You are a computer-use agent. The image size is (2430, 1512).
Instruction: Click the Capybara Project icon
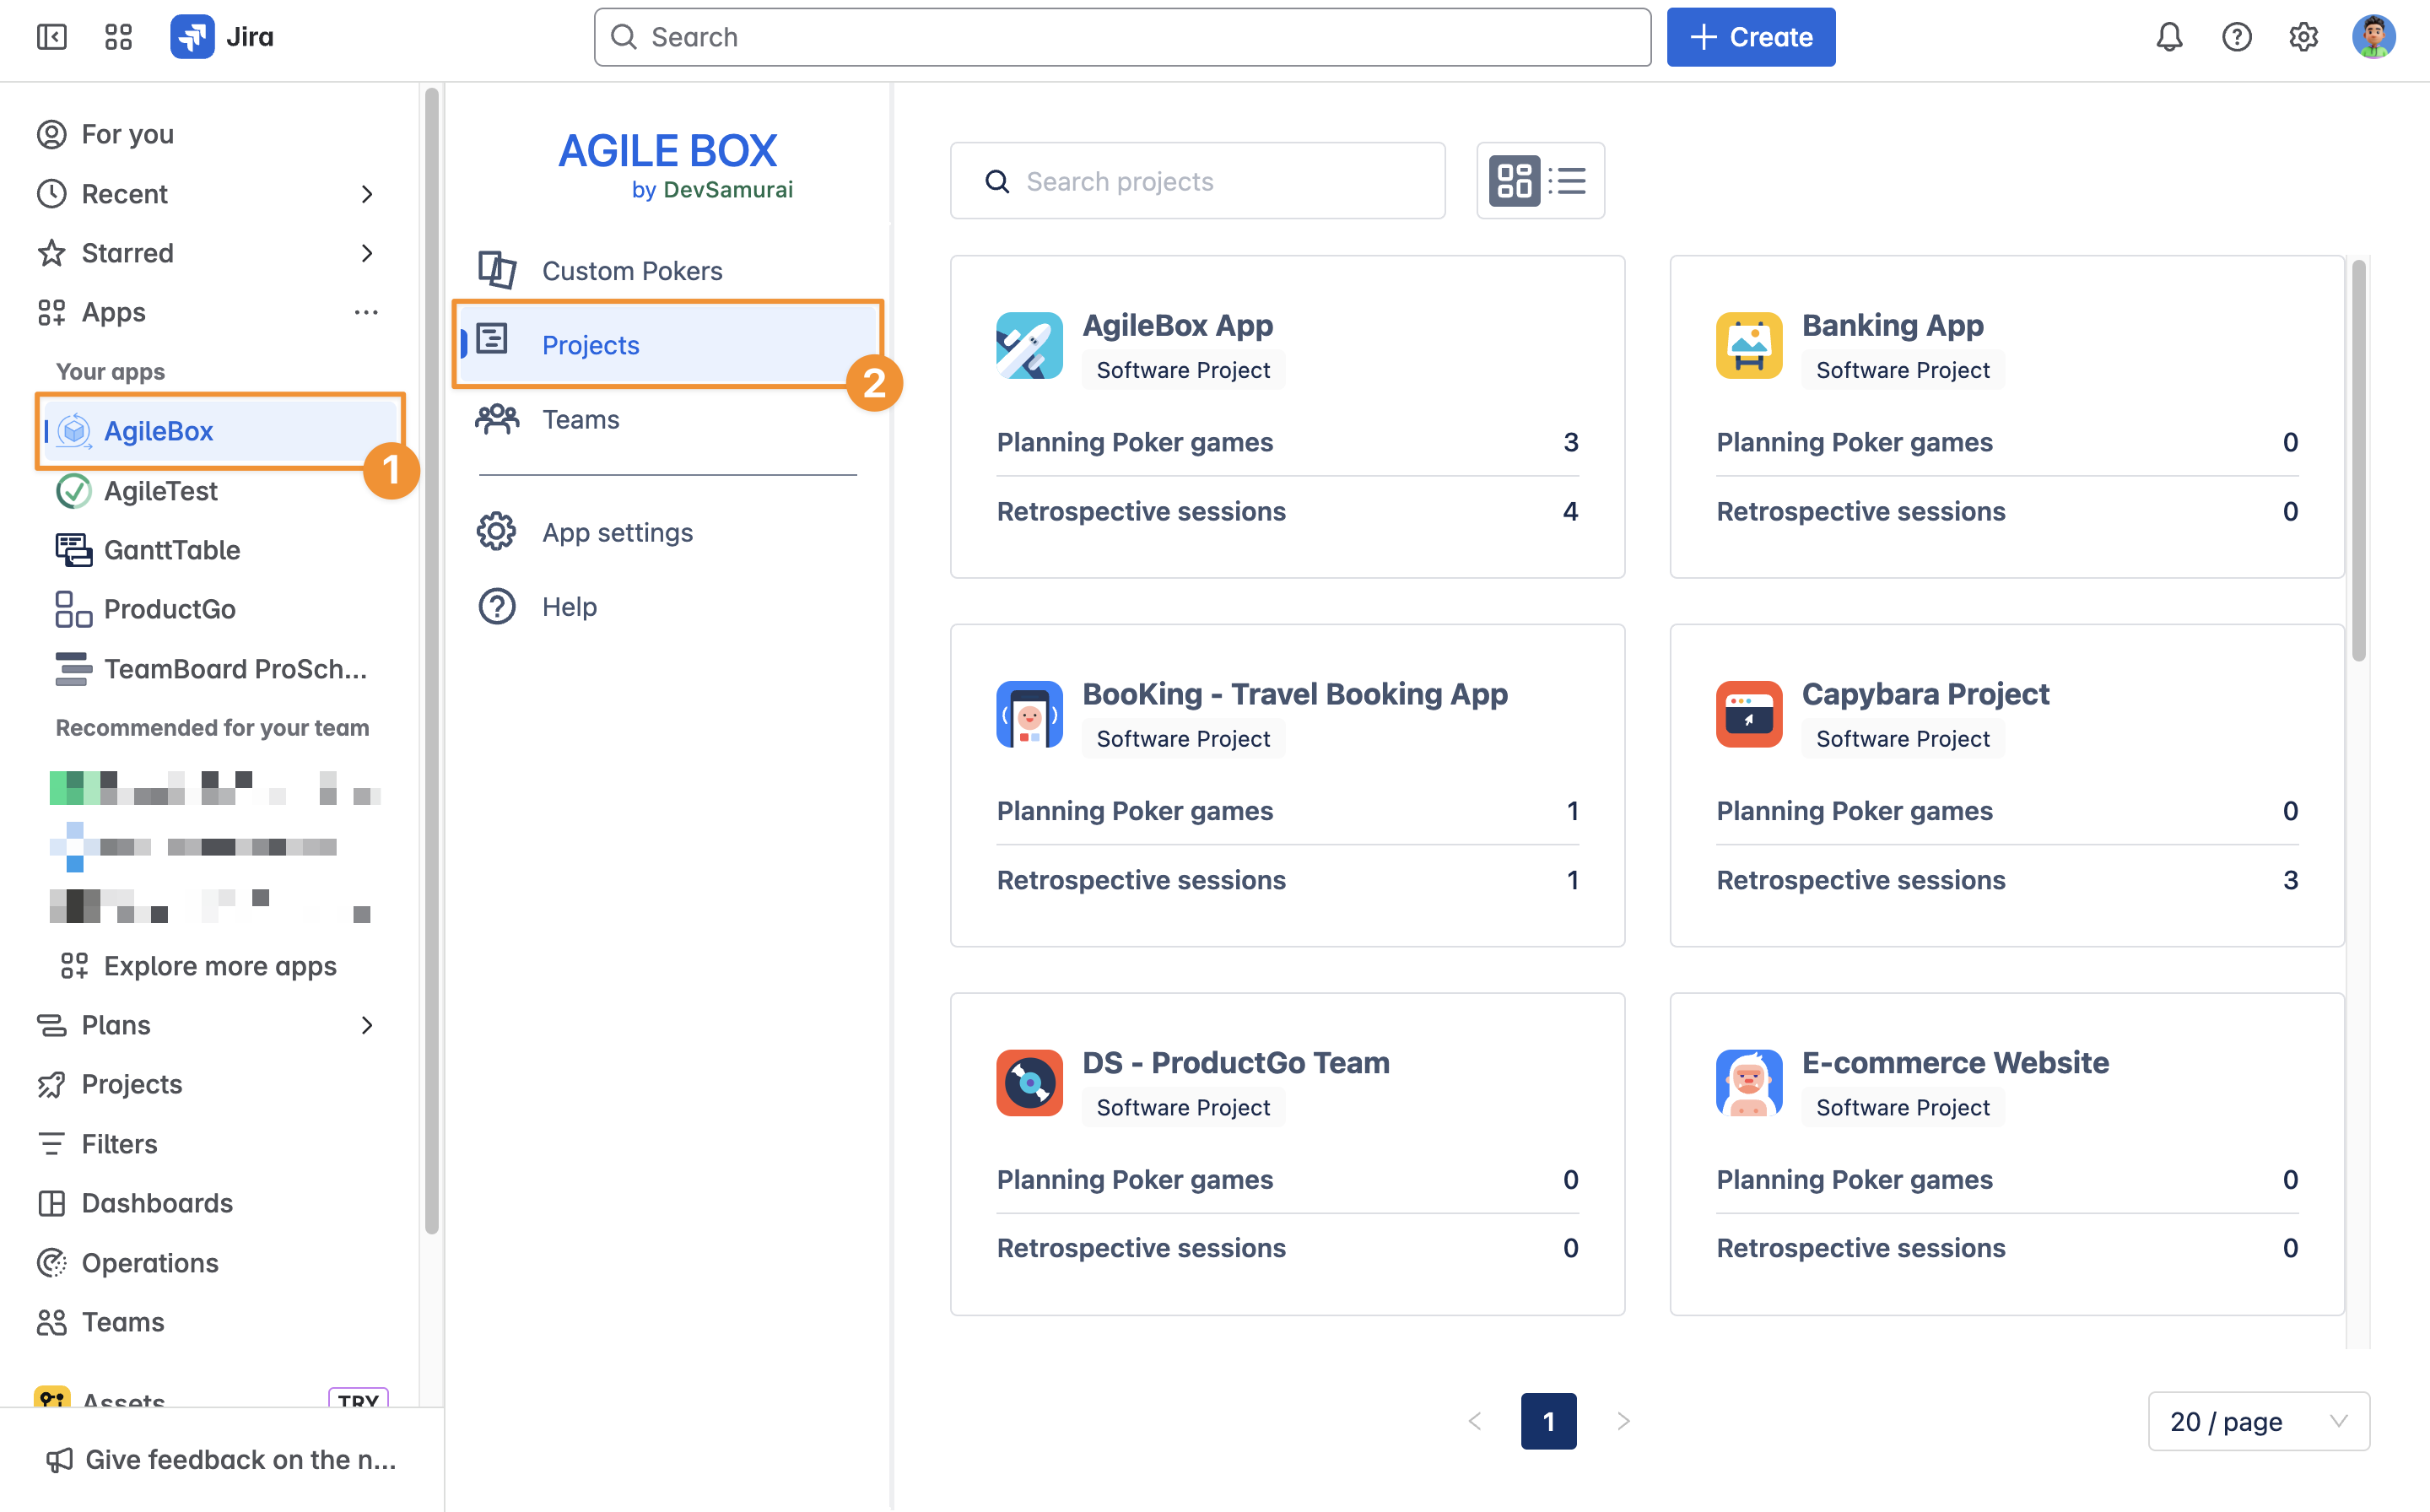click(x=1748, y=714)
